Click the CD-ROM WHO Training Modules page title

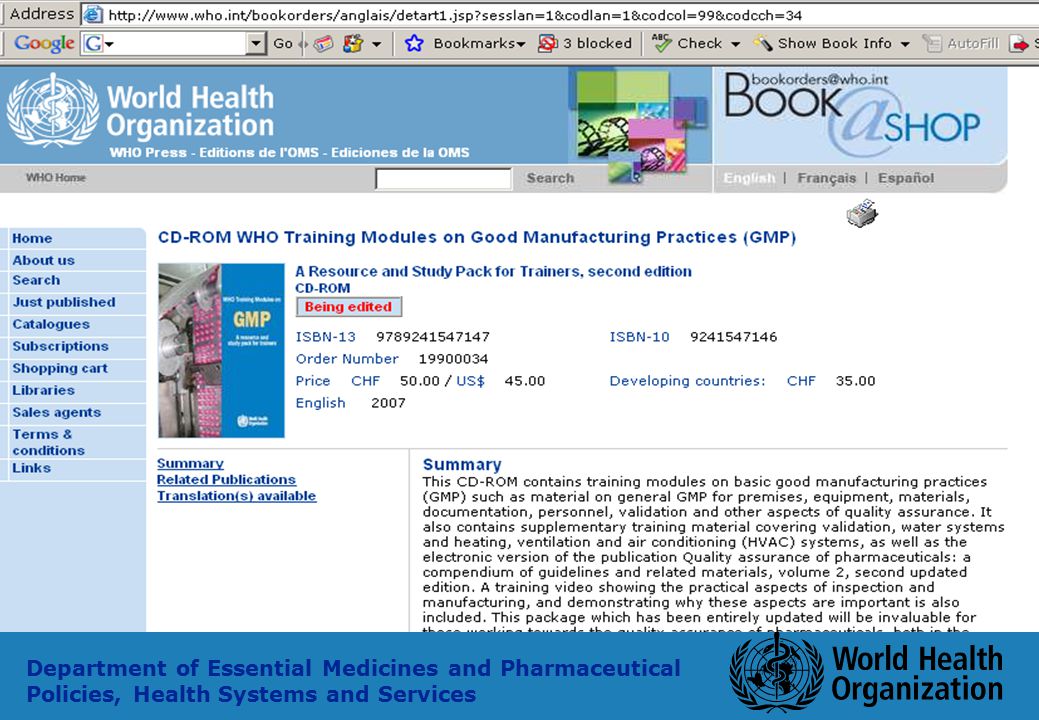pos(477,237)
